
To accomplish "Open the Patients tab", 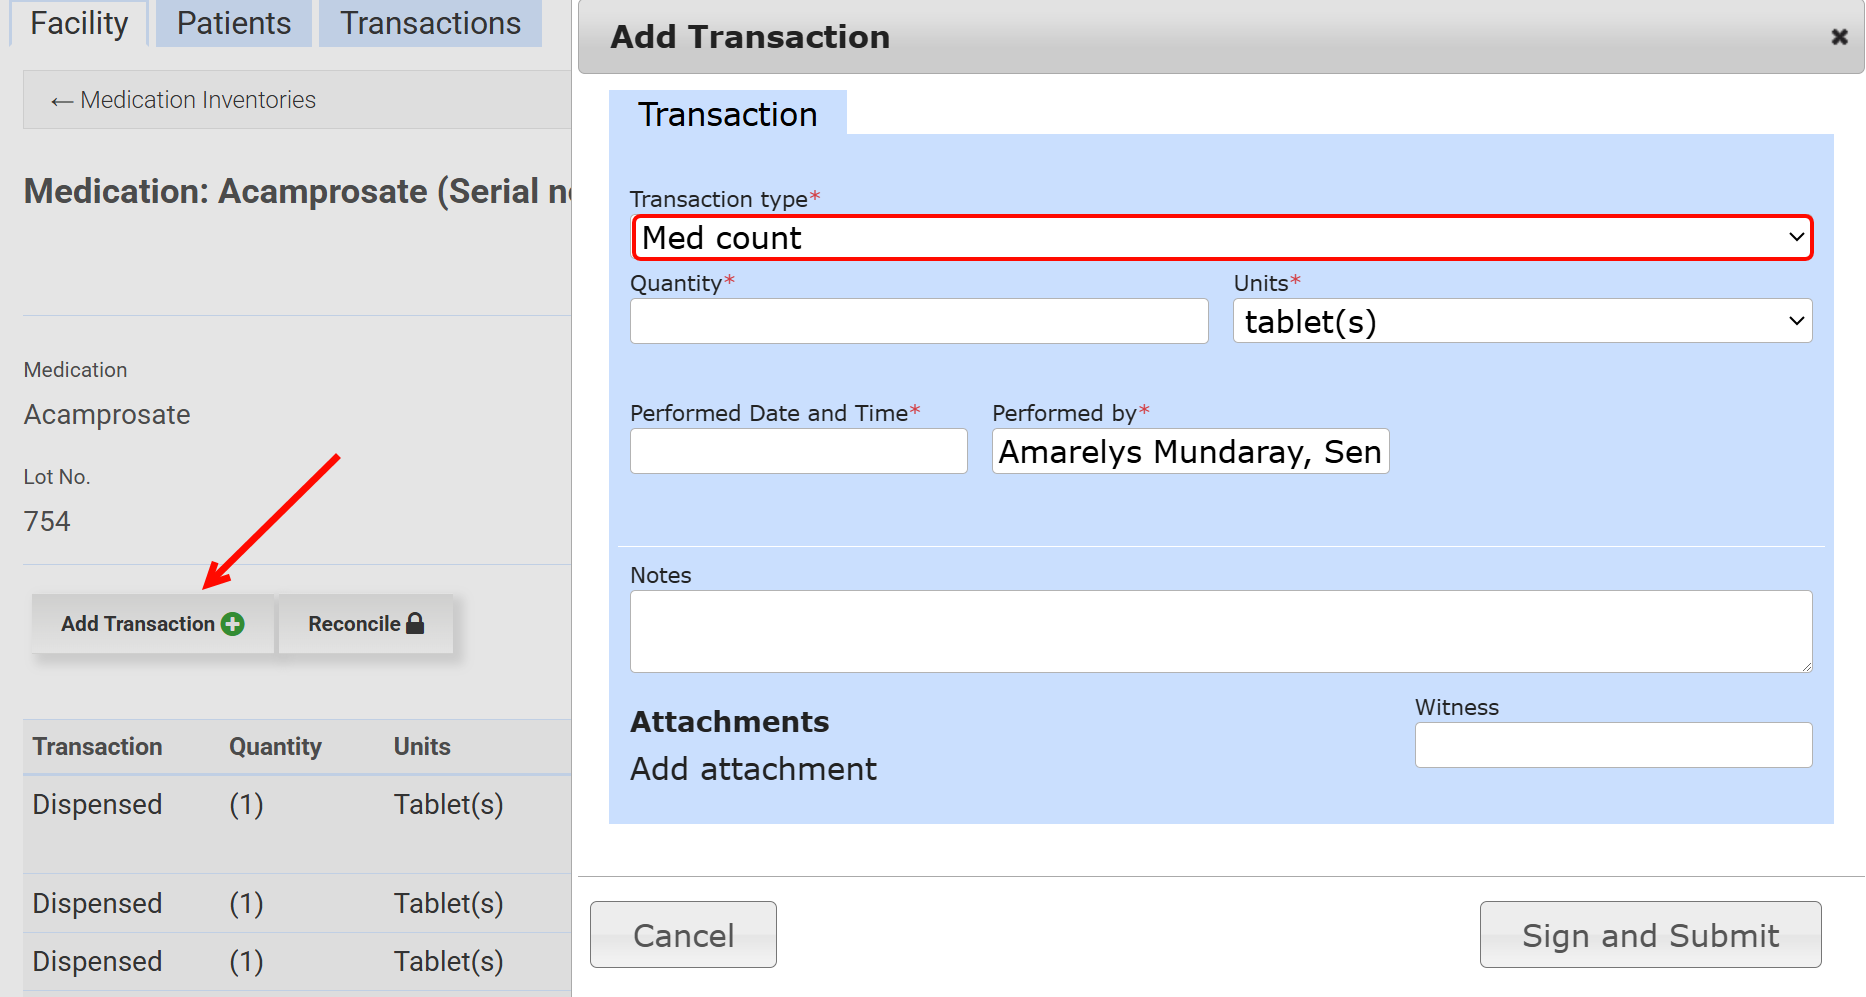I will [234, 23].
